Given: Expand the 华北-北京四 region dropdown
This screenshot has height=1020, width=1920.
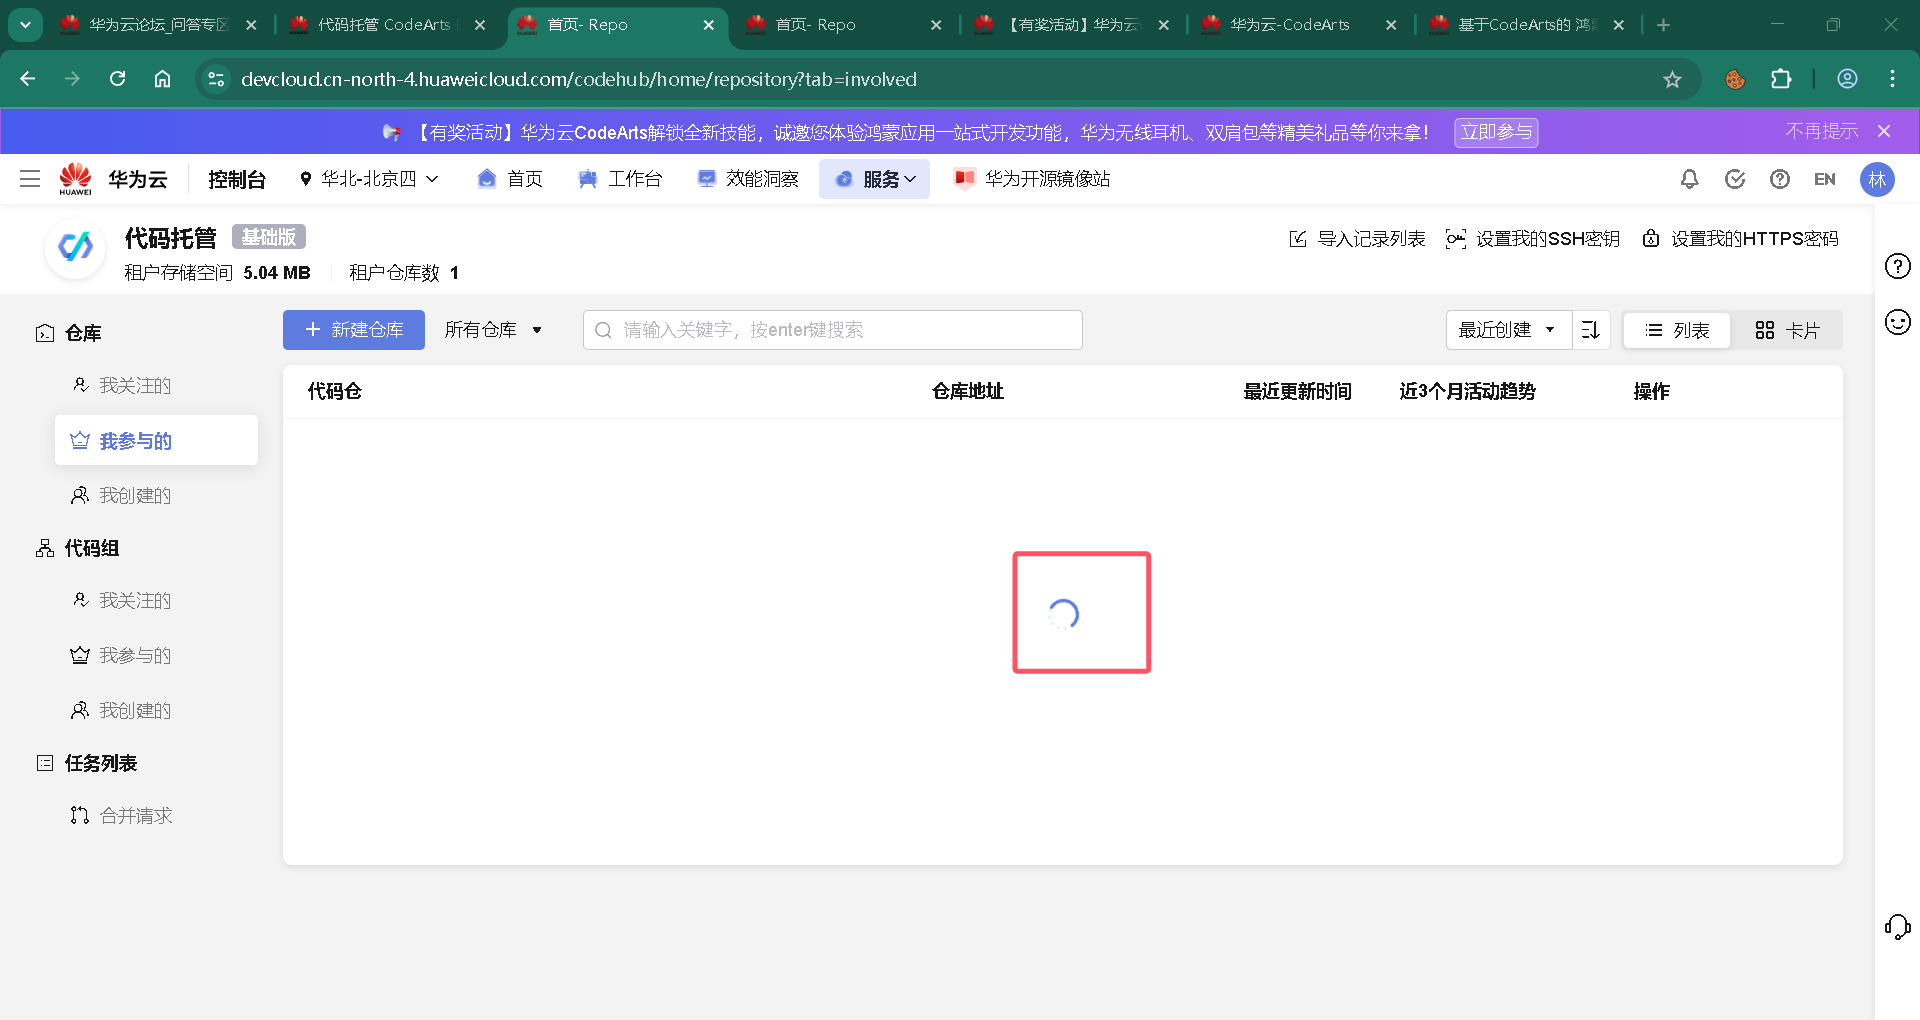Looking at the screenshot, I should point(369,179).
